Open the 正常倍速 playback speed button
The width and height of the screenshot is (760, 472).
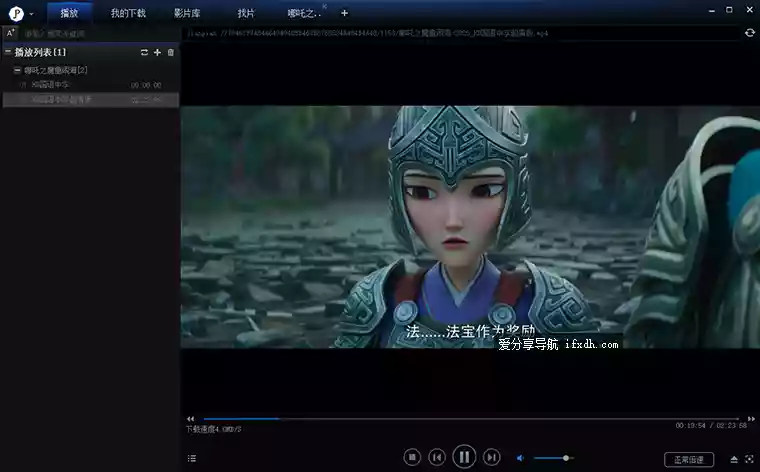tap(689, 459)
